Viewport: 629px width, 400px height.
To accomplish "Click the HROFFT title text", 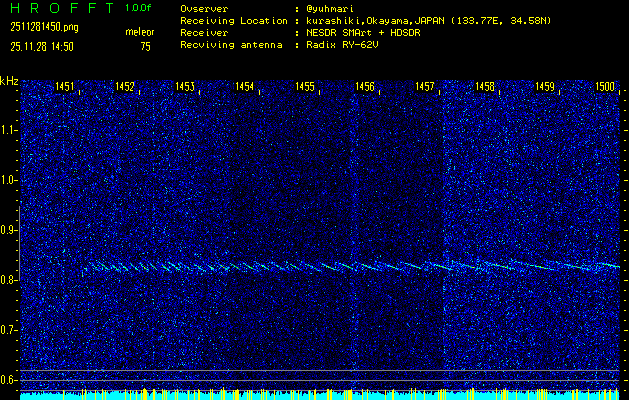I will tap(60, 8).
